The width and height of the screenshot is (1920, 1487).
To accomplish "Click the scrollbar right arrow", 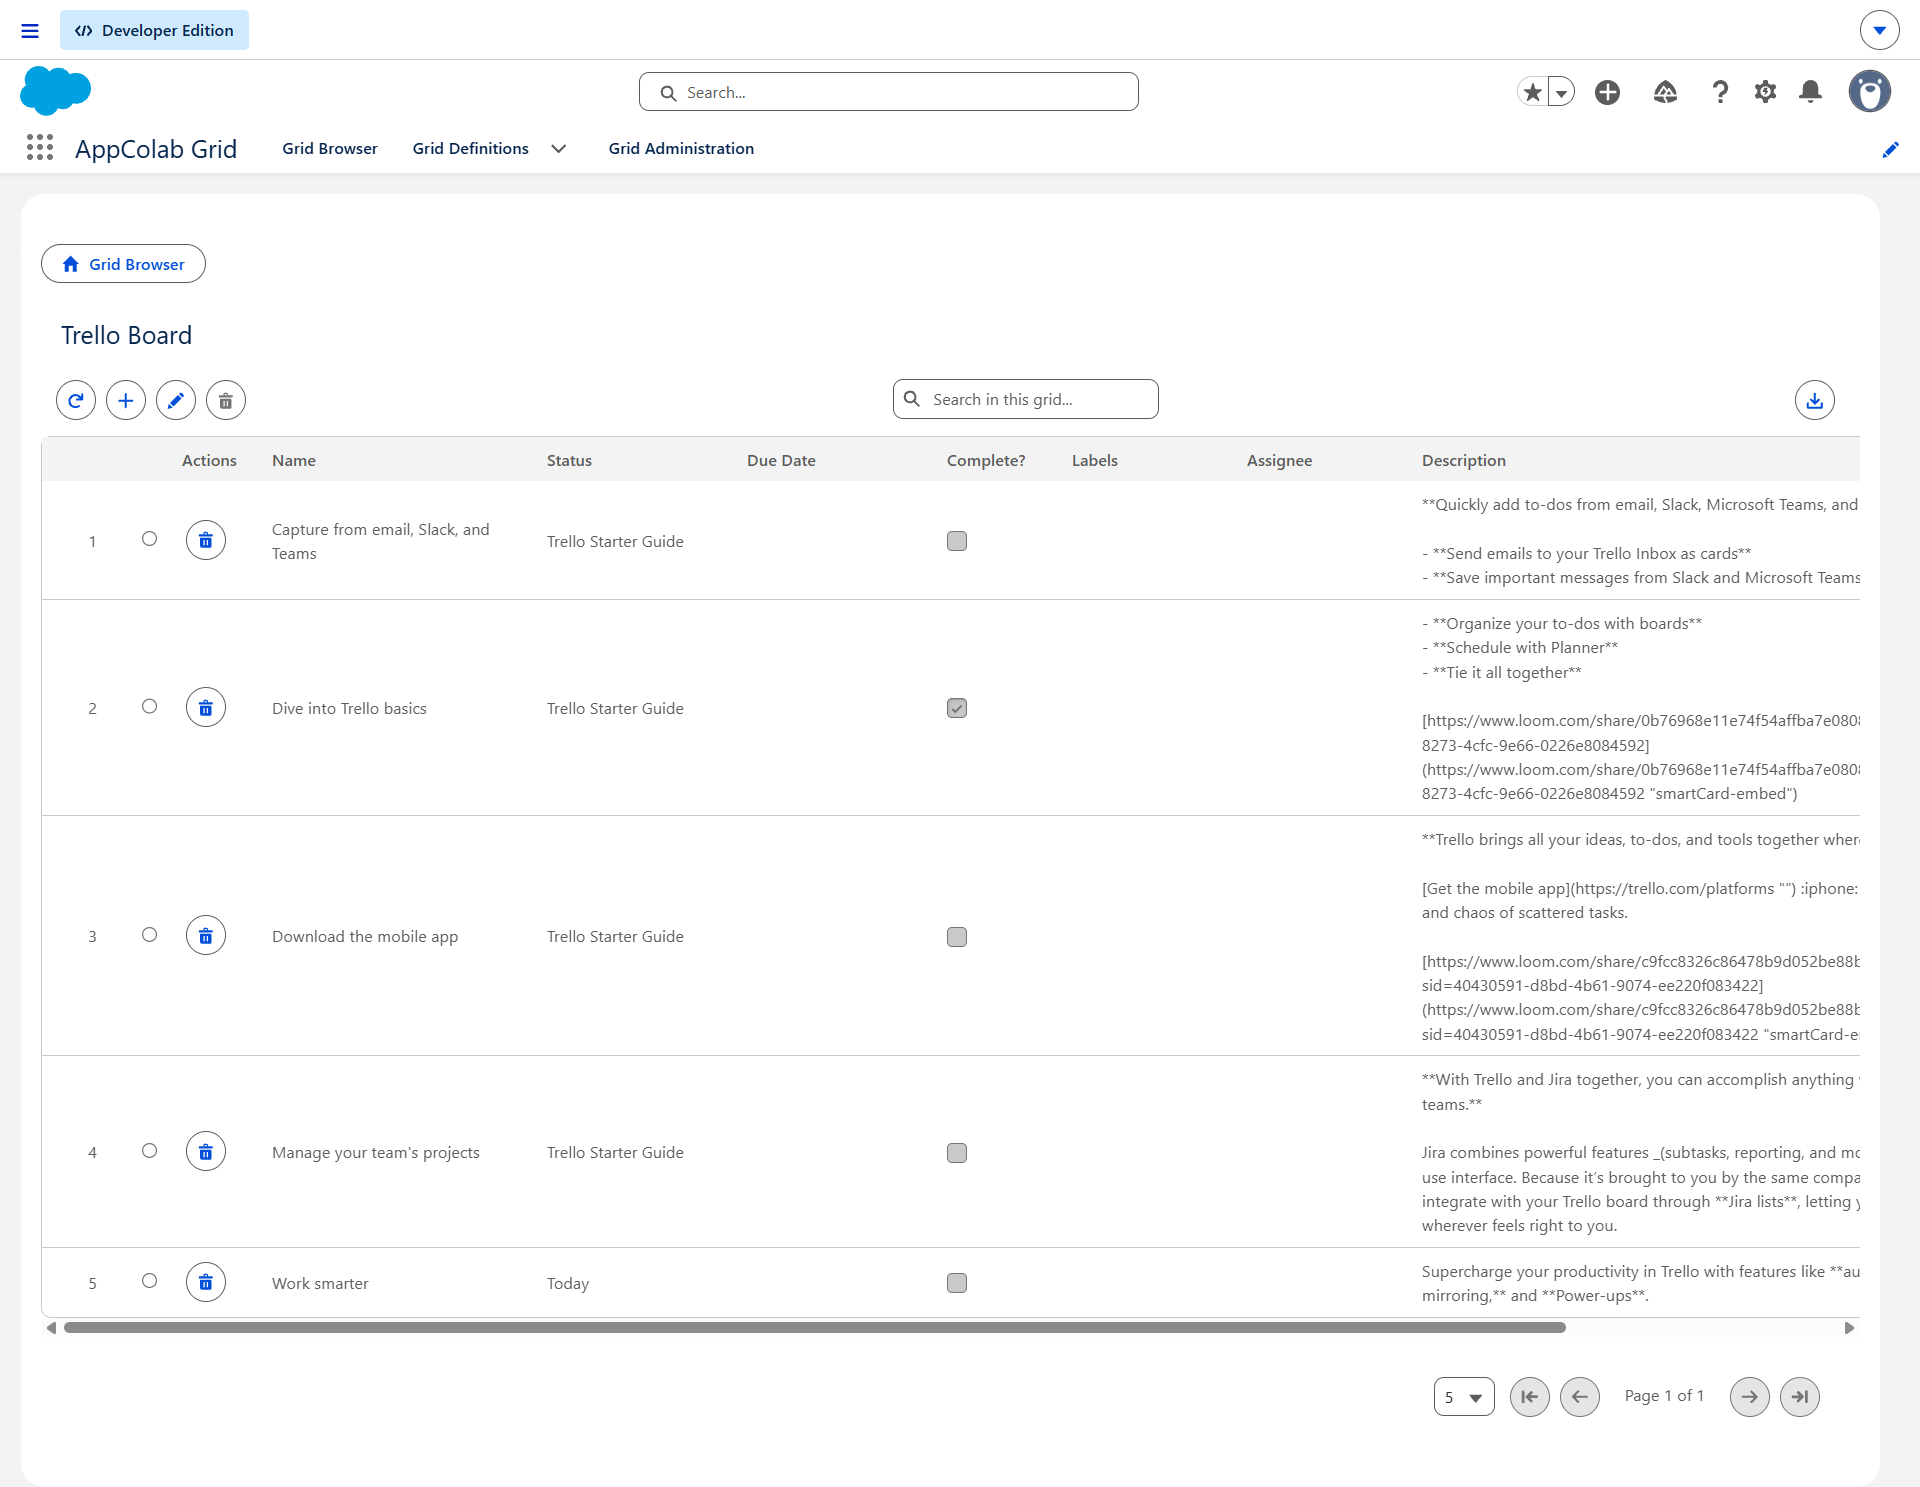I will 1849,1328.
